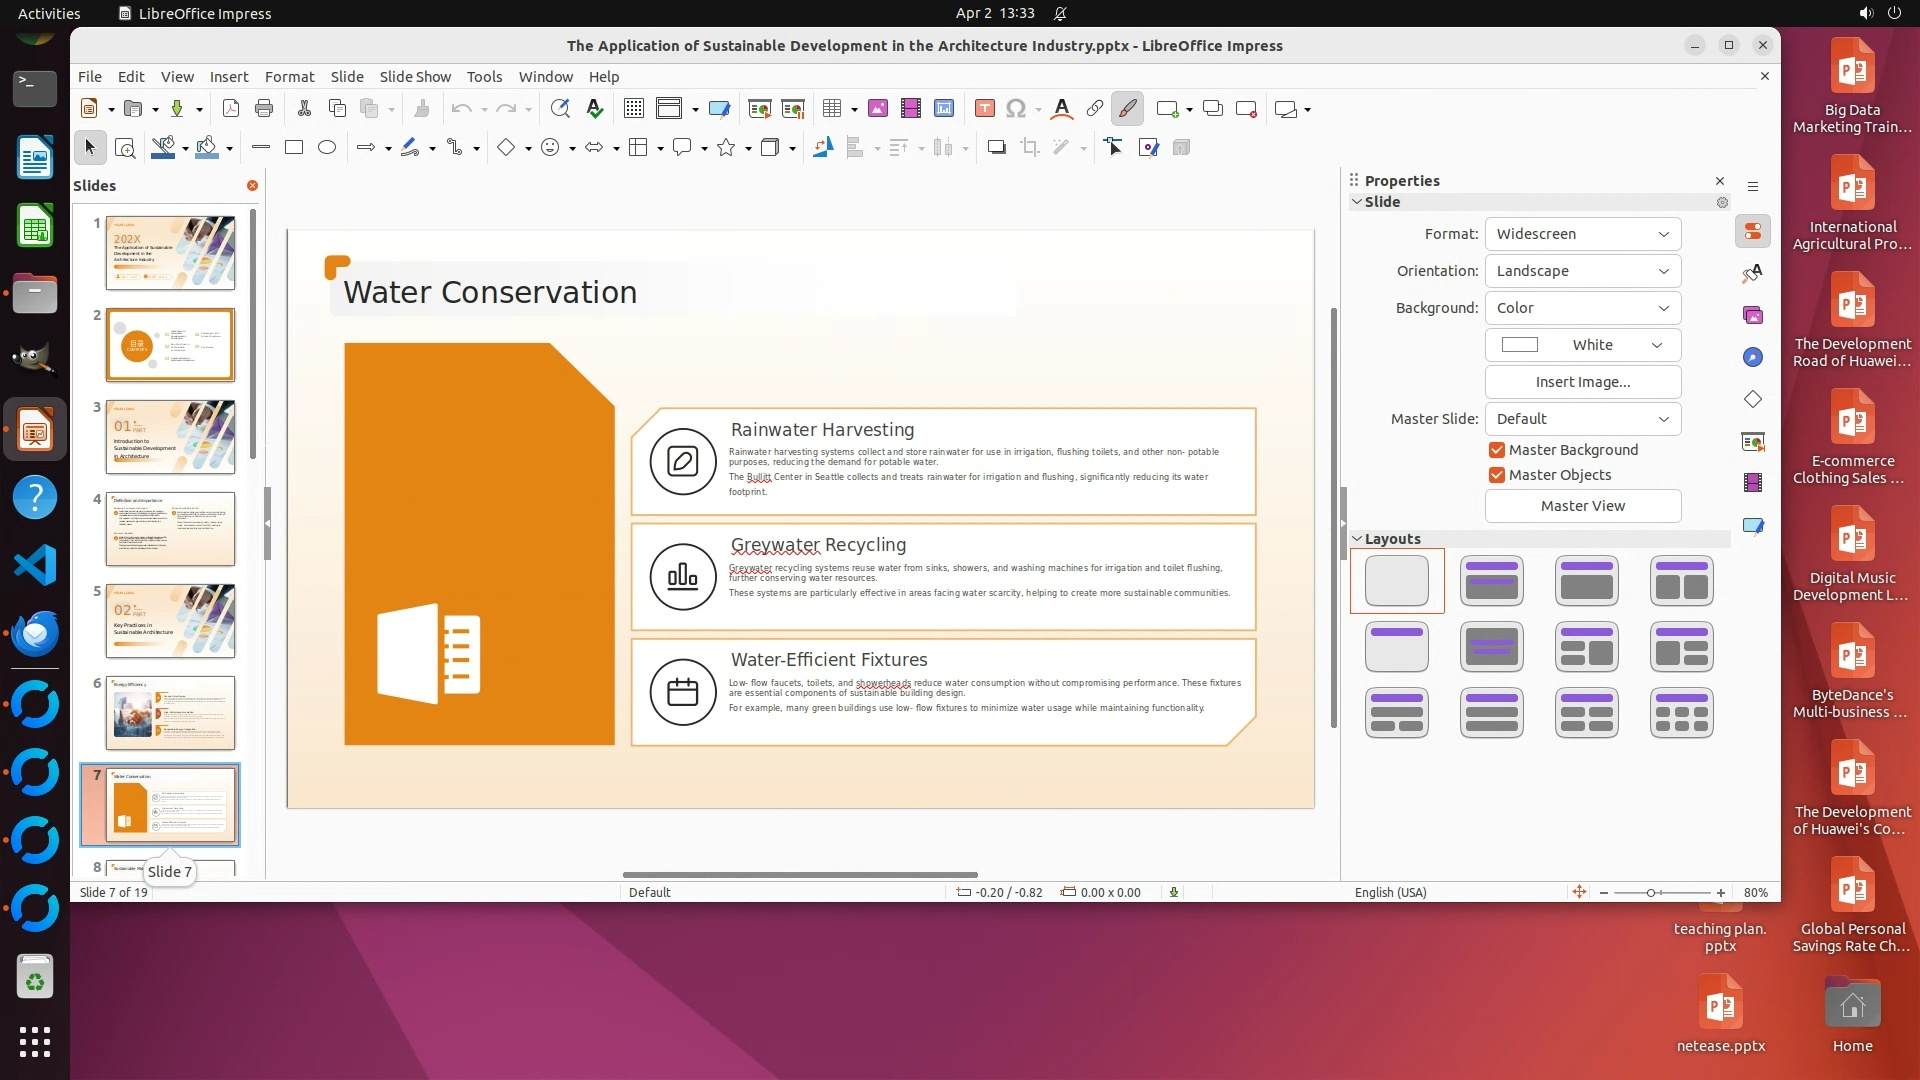Click the Insert Text Box icon
Image resolution: width=1920 pixels, height=1080 pixels.
984,109
